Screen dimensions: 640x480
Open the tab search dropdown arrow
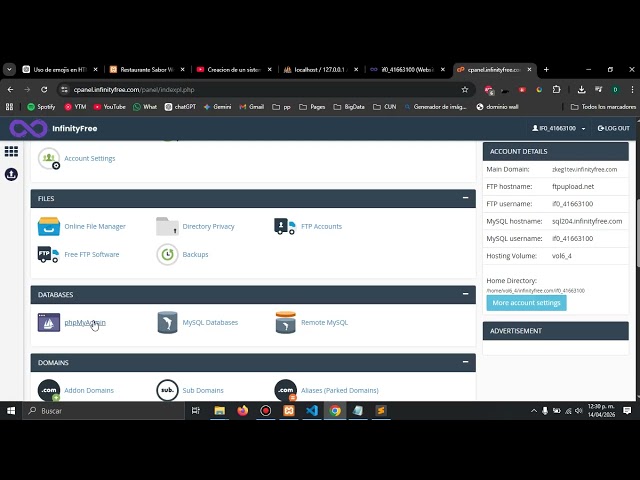[x=9, y=70]
